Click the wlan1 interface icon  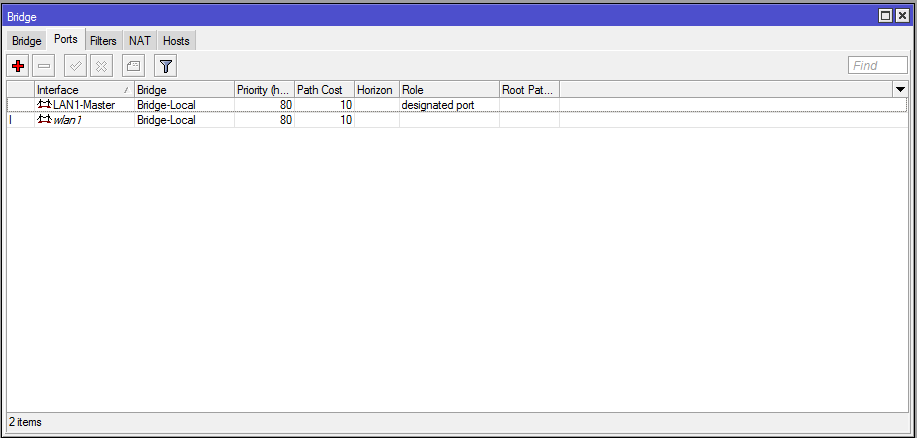[x=44, y=120]
